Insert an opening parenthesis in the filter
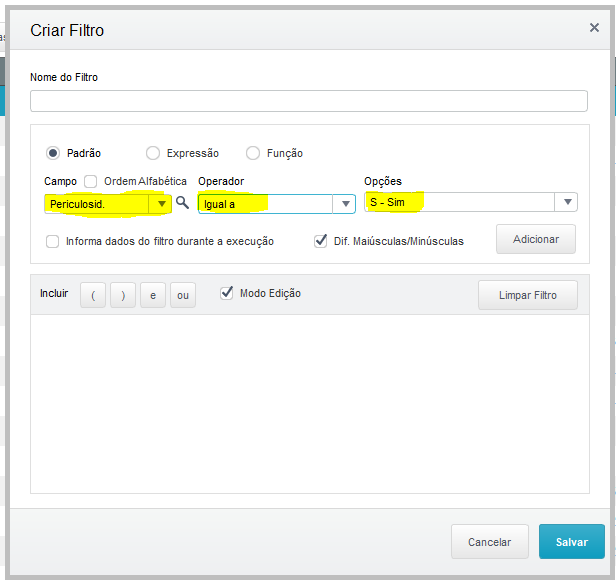616x581 pixels. point(93,295)
